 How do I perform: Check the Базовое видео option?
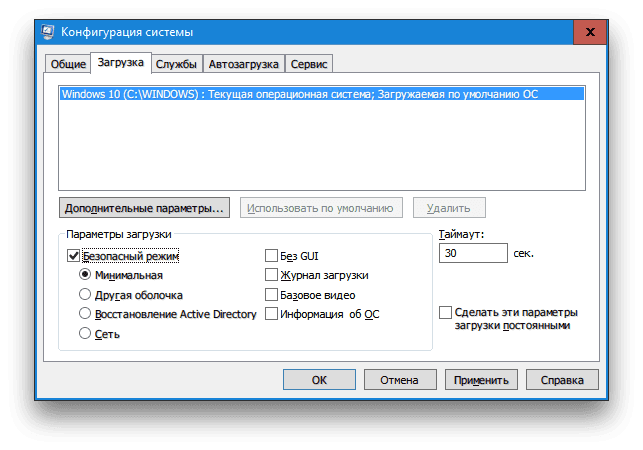point(271,295)
